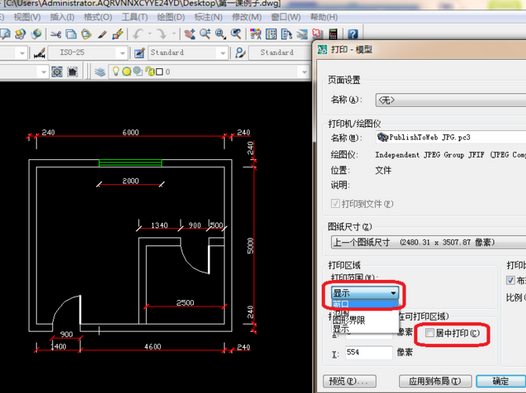Screen dimensions: 526x393
Task: Open Layer Properties Manager icon
Action: 100,72
